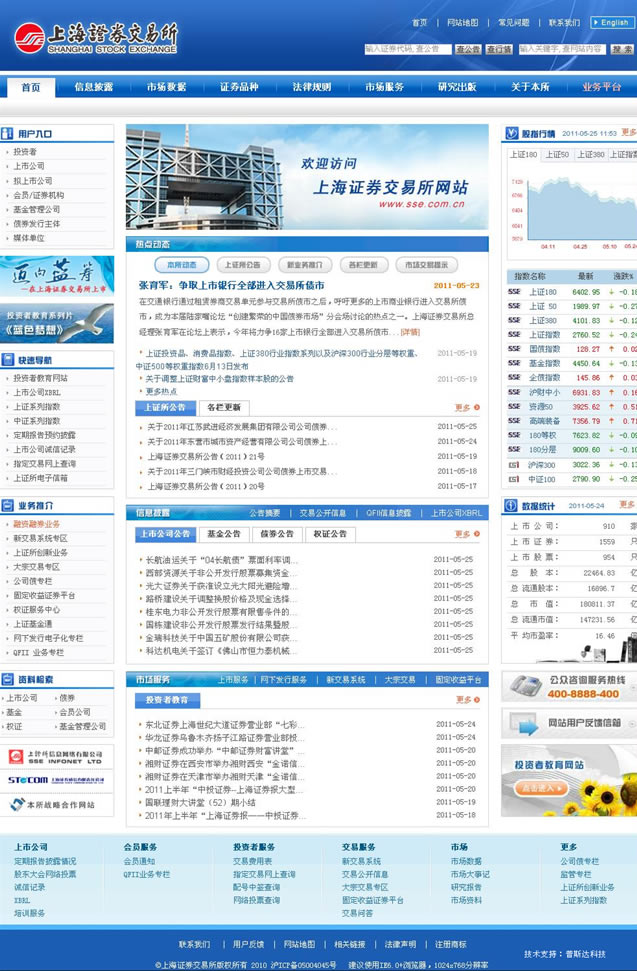Viewport: 637px width, 971px height.
Task: Click the 快速导航 section icon
Action: (x=7, y=360)
